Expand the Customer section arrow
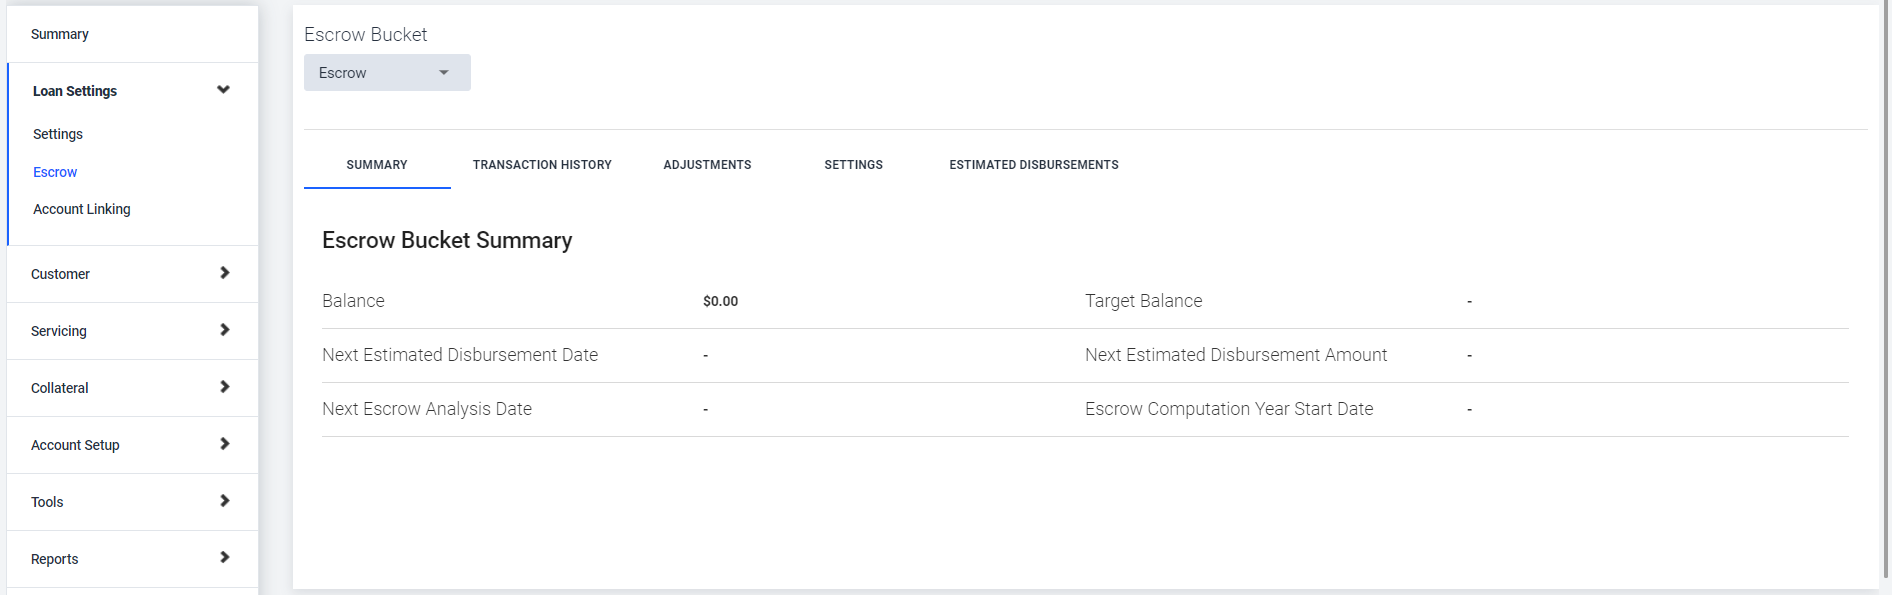The width and height of the screenshot is (1892, 595). pyautogui.click(x=224, y=273)
